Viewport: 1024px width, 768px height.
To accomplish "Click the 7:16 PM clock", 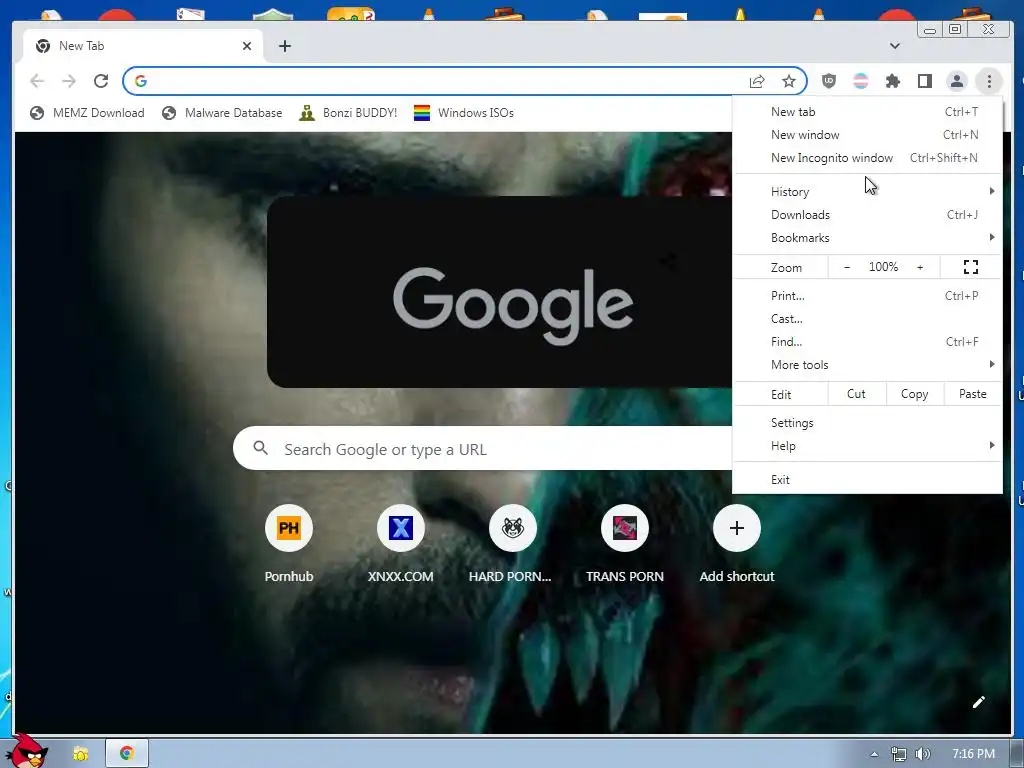I will click(x=974, y=754).
